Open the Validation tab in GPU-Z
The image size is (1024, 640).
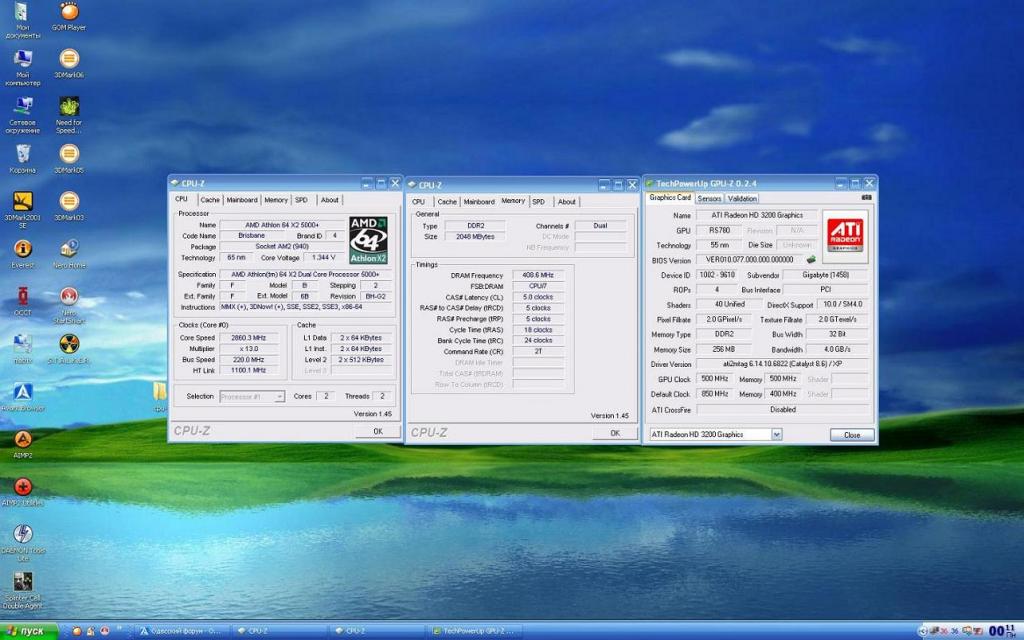742,199
